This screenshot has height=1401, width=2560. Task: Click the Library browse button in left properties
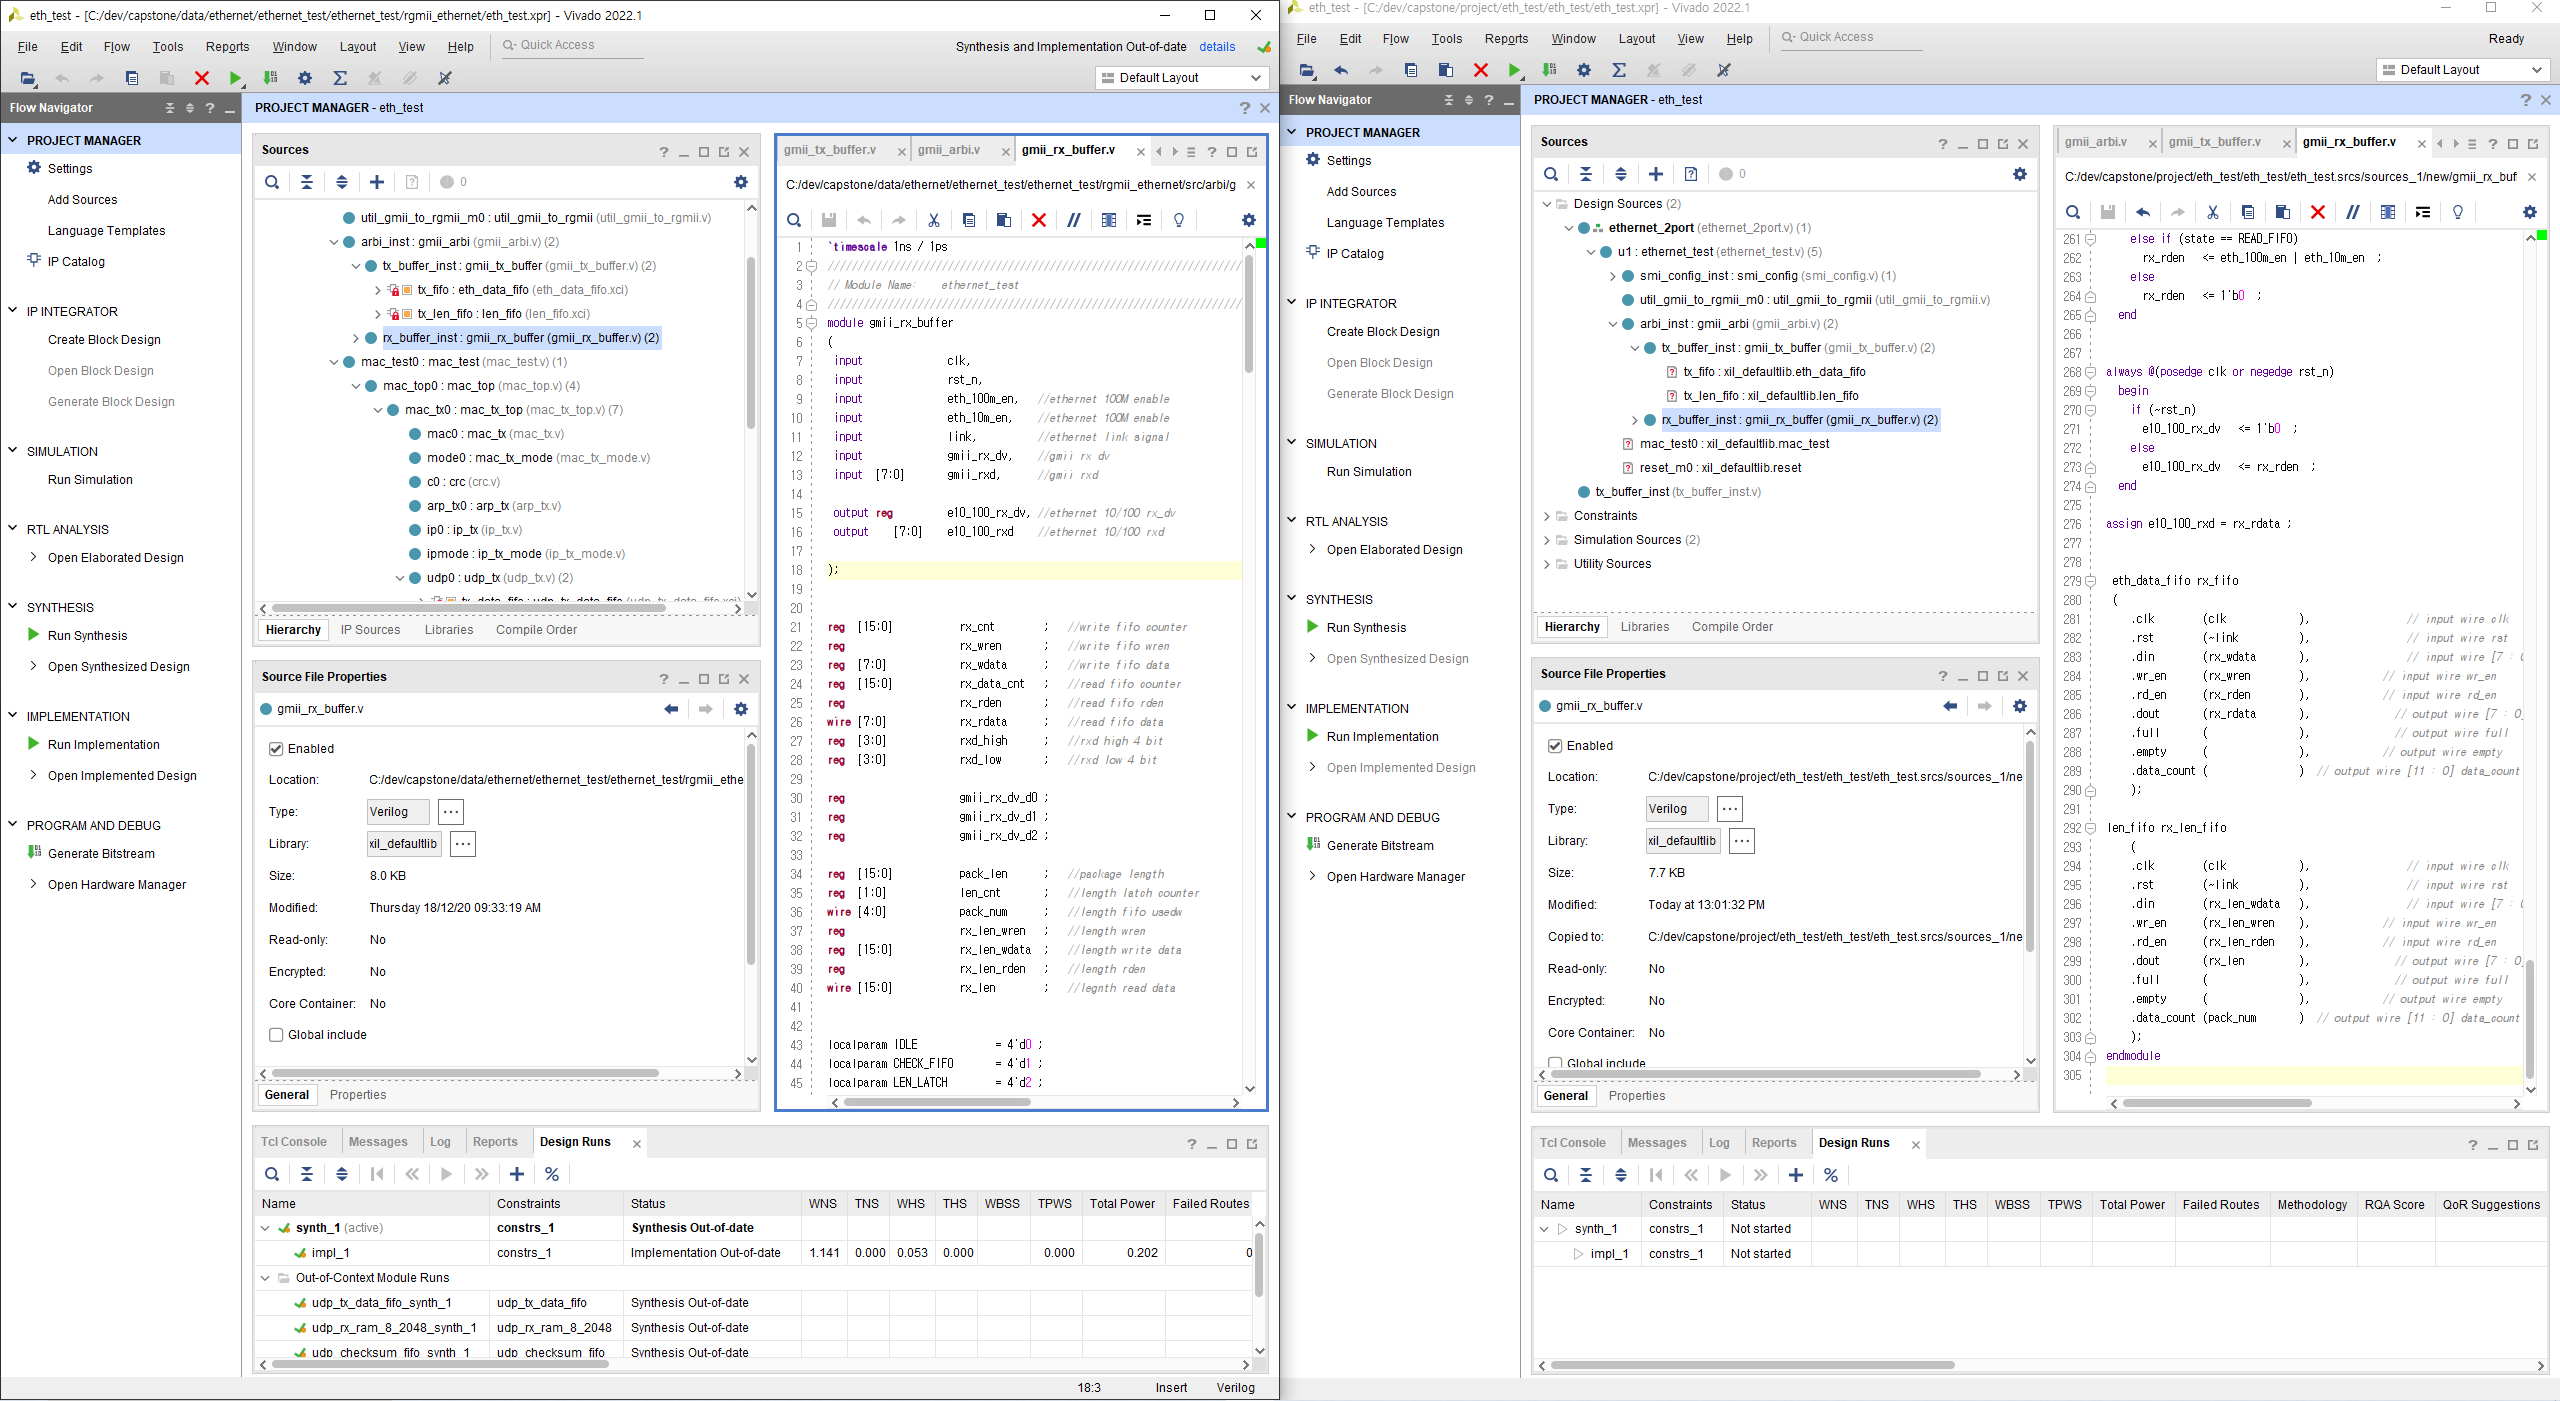[462, 844]
